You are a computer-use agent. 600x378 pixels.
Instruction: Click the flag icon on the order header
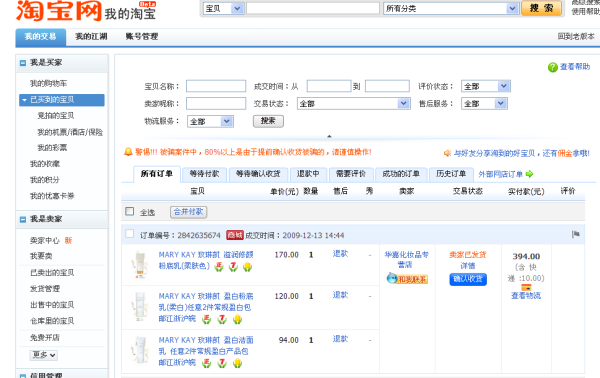576,234
